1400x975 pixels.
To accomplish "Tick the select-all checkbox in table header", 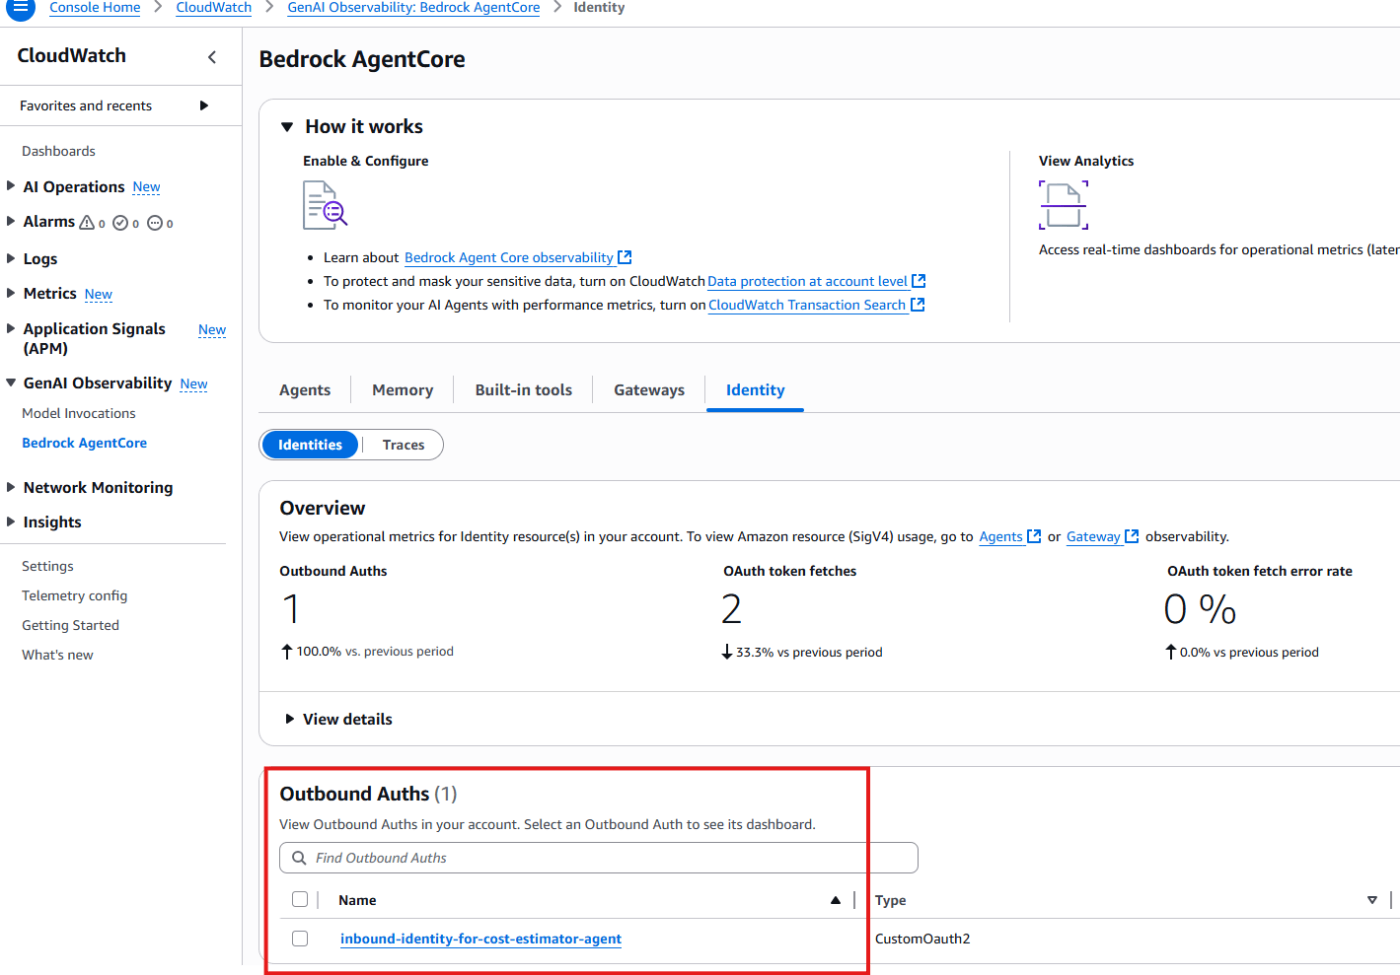I will [x=300, y=899].
